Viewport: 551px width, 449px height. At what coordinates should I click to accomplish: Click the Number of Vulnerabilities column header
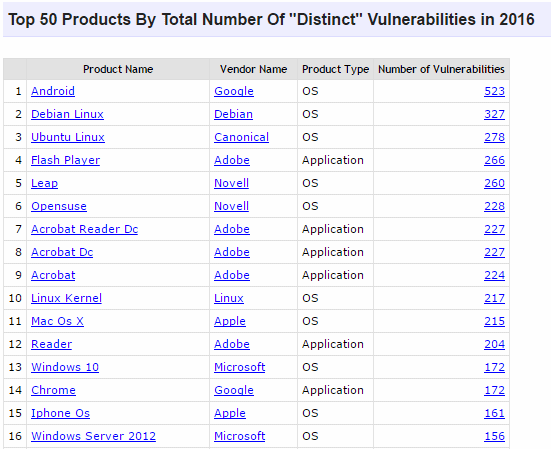coord(441,69)
